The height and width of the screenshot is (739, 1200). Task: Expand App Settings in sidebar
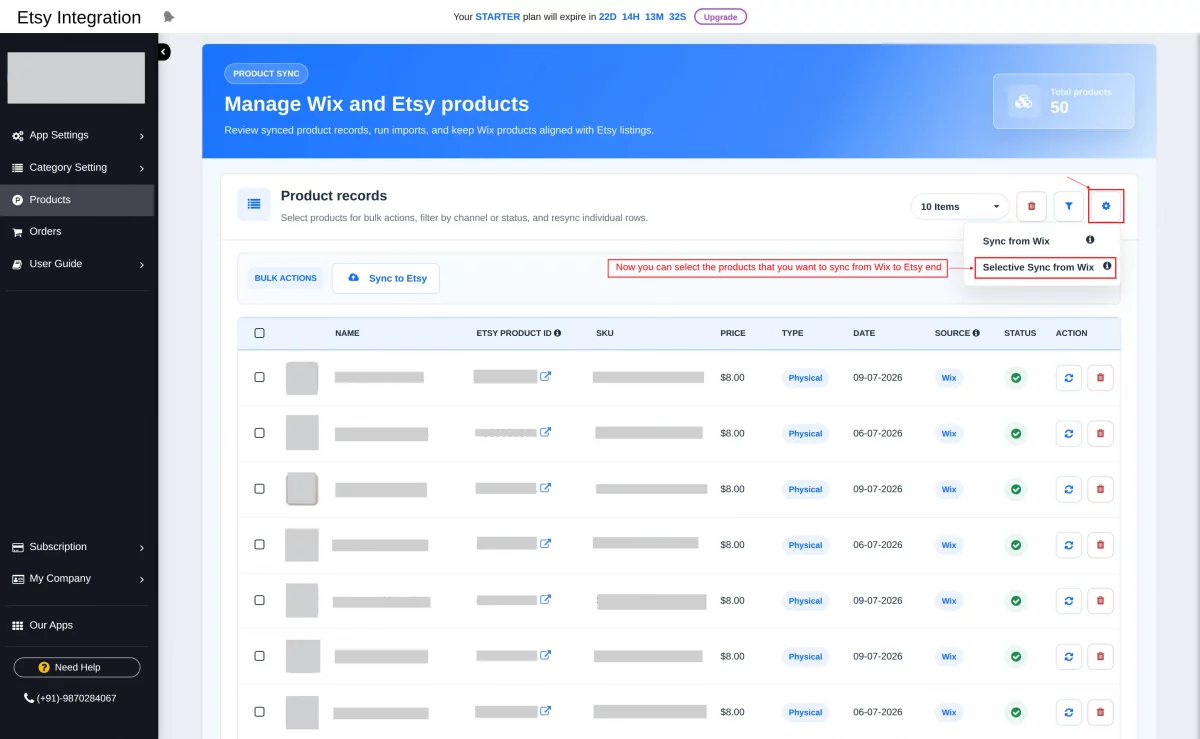[78, 136]
